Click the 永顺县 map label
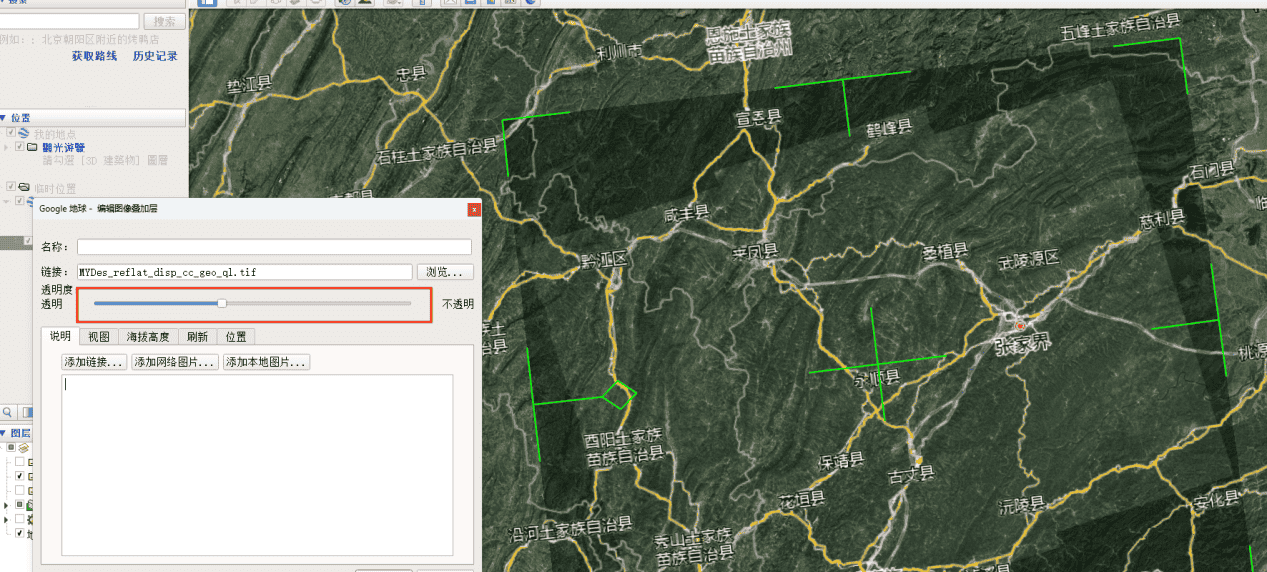This screenshot has width=1267, height=572. point(876,379)
